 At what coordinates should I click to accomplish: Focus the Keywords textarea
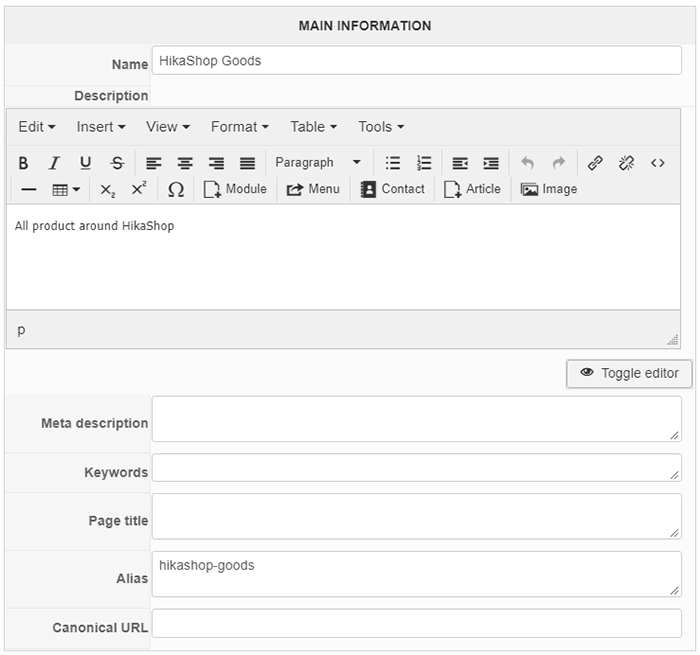pos(417,468)
